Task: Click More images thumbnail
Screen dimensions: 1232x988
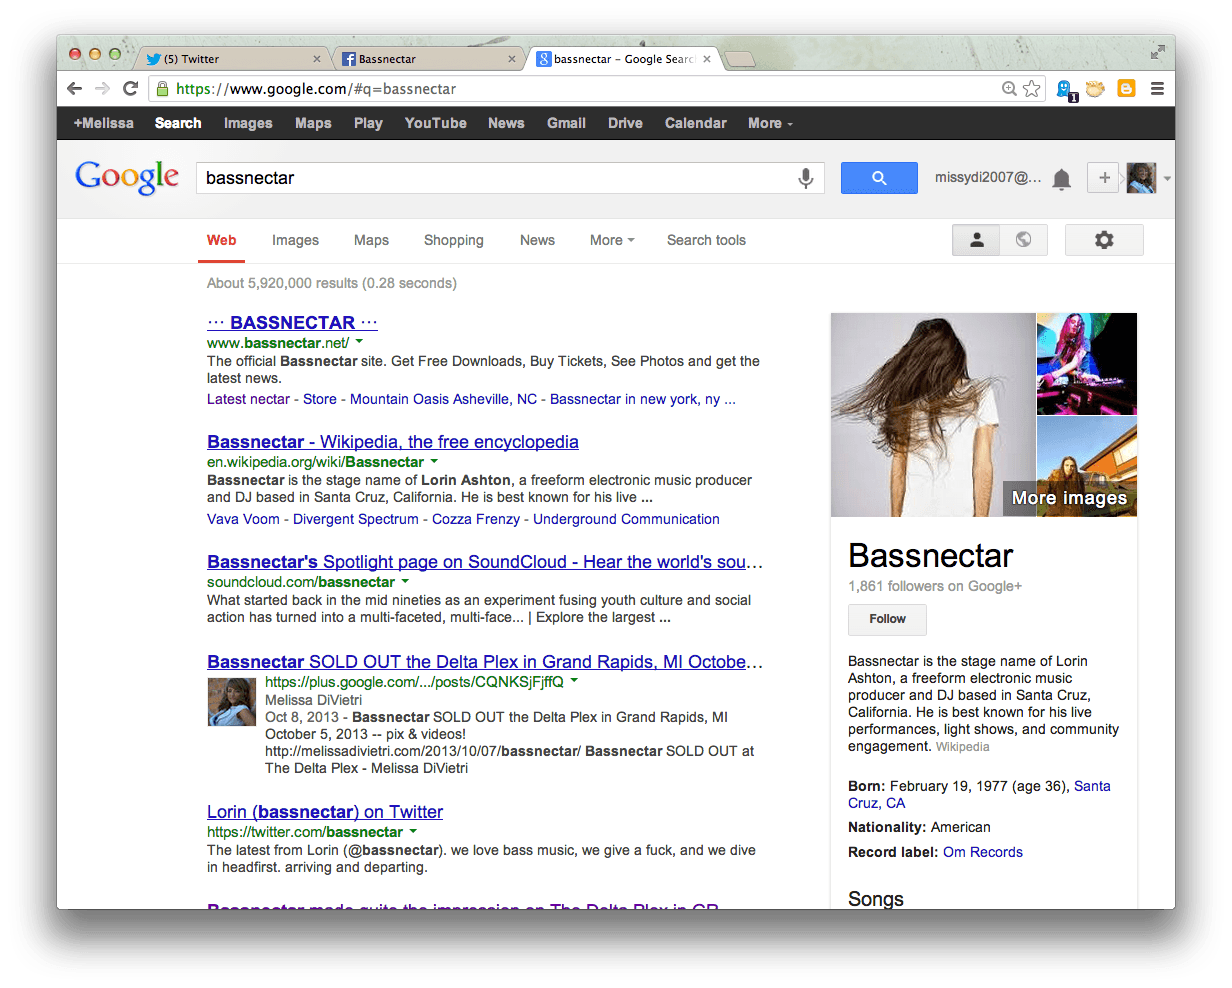Action: 1069,498
